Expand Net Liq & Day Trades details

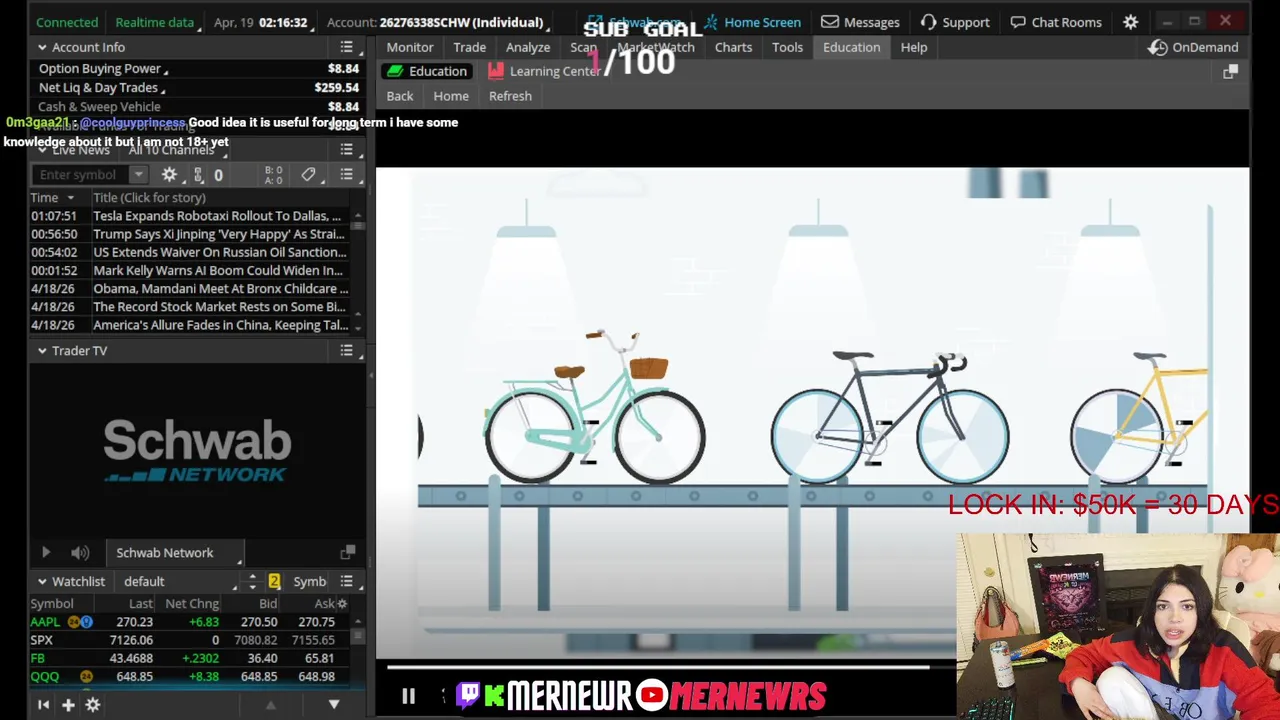pyautogui.click(x=102, y=88)
